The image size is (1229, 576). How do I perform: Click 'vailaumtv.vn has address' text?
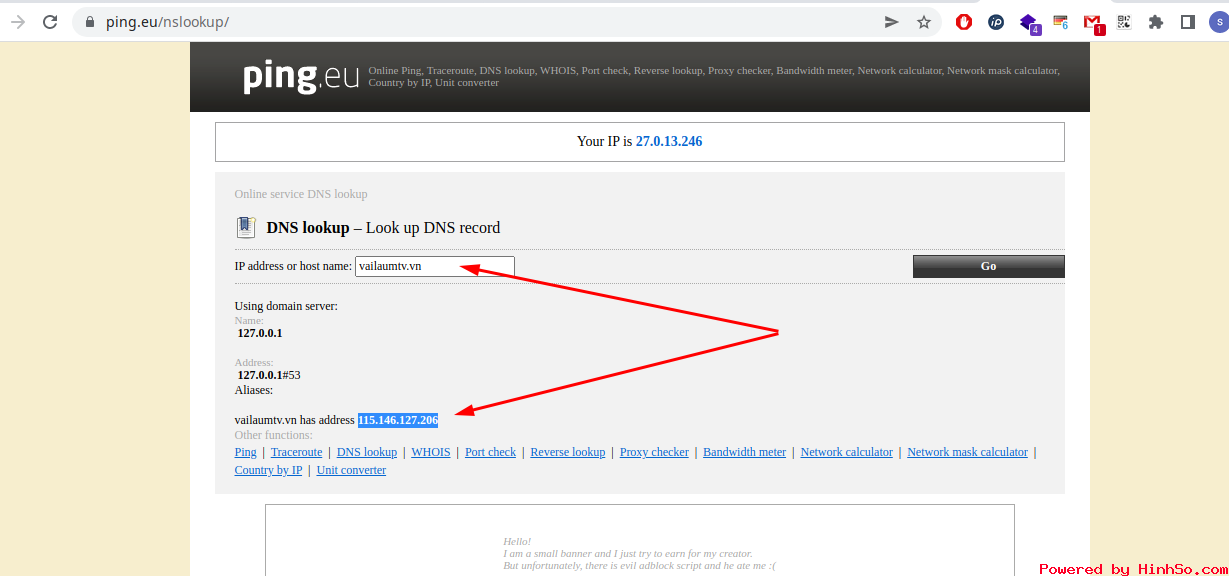tap(295, 420)
